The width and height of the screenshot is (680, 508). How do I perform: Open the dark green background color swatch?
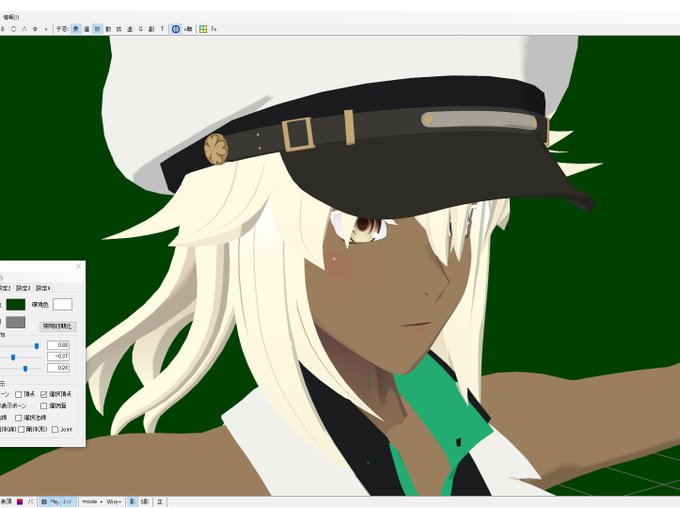click(x=16, y=305)
